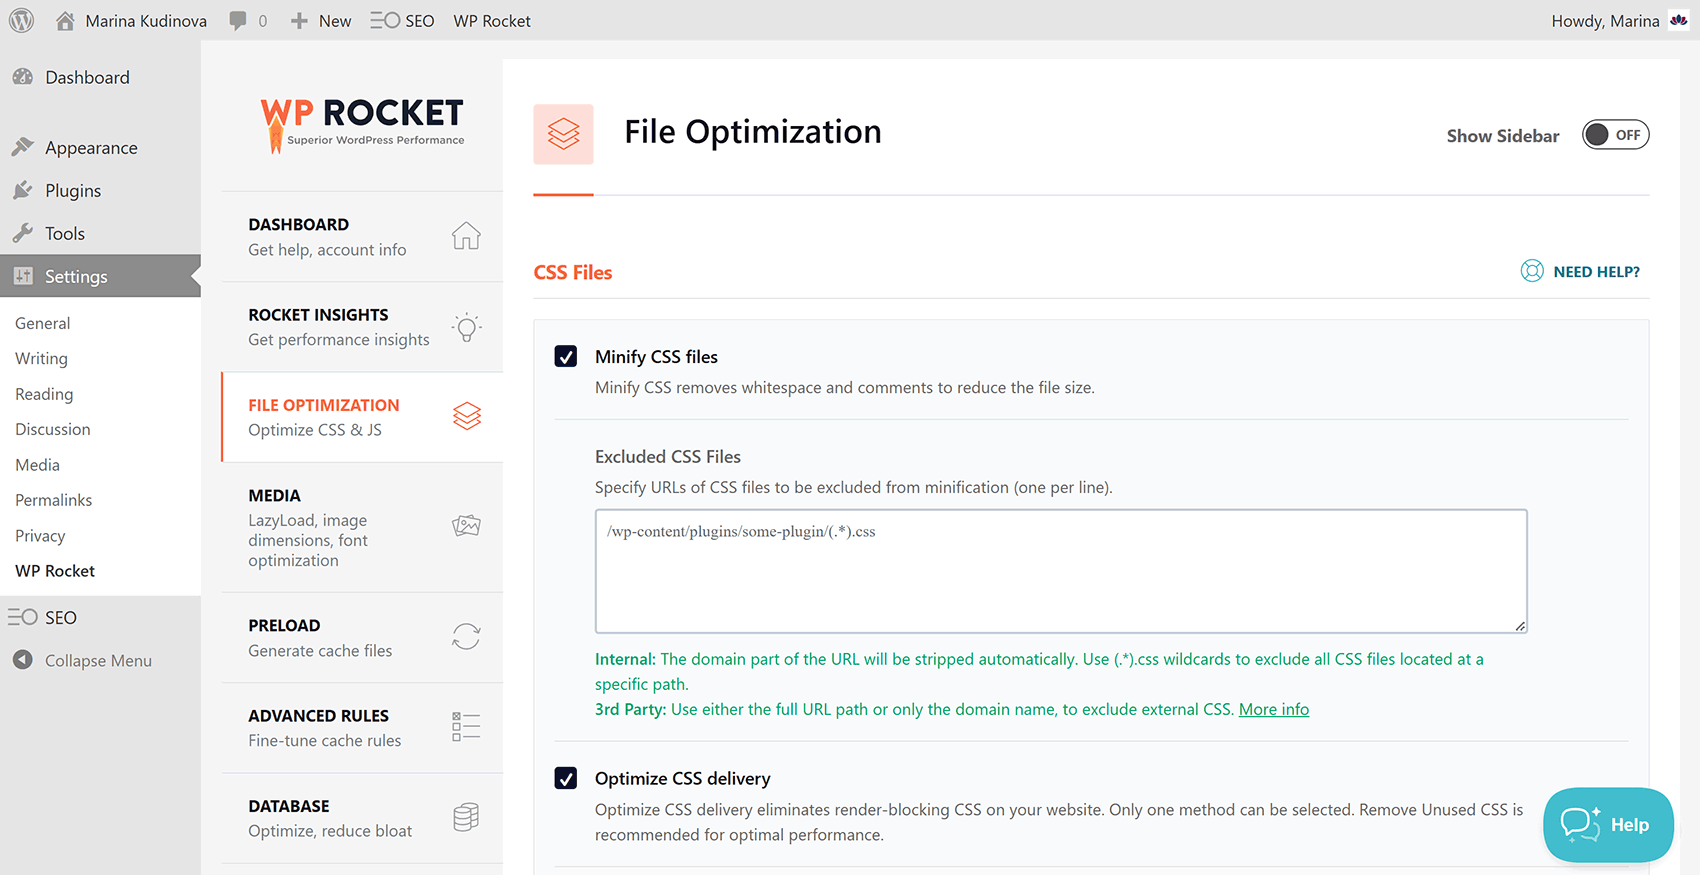The width and height of the screenshot is (1700, 875).
Task: Click the Settings sliders icon
Action: click(x=23, y=276)
